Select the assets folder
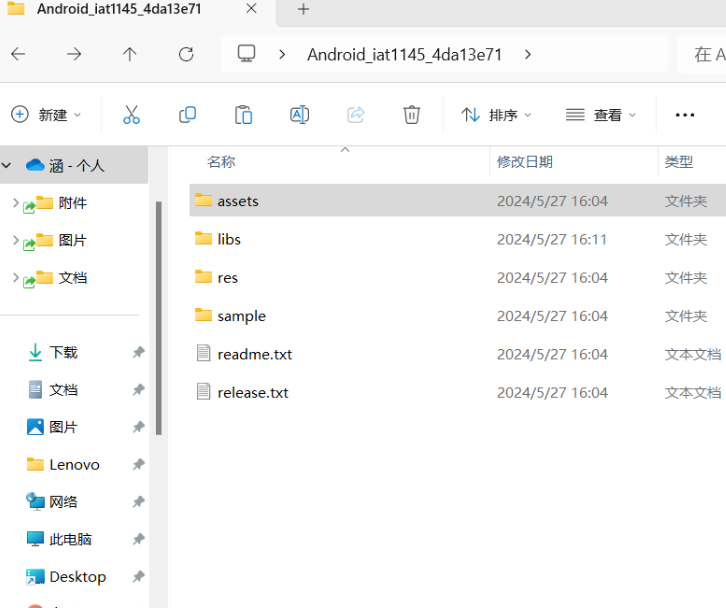The width and height of the screenshot is (726, 608). (457, 201)
